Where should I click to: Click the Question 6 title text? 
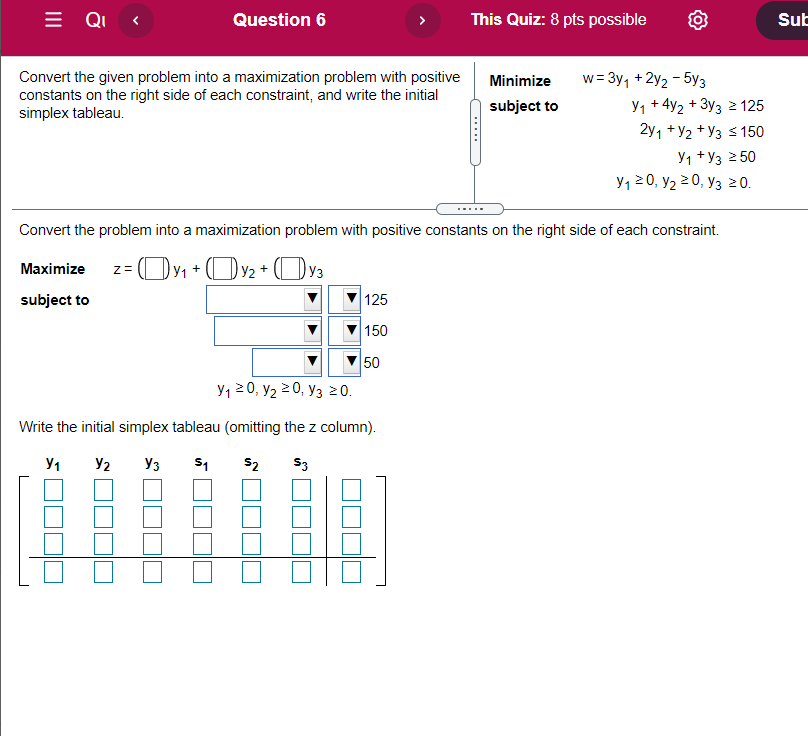coord(279,20)
